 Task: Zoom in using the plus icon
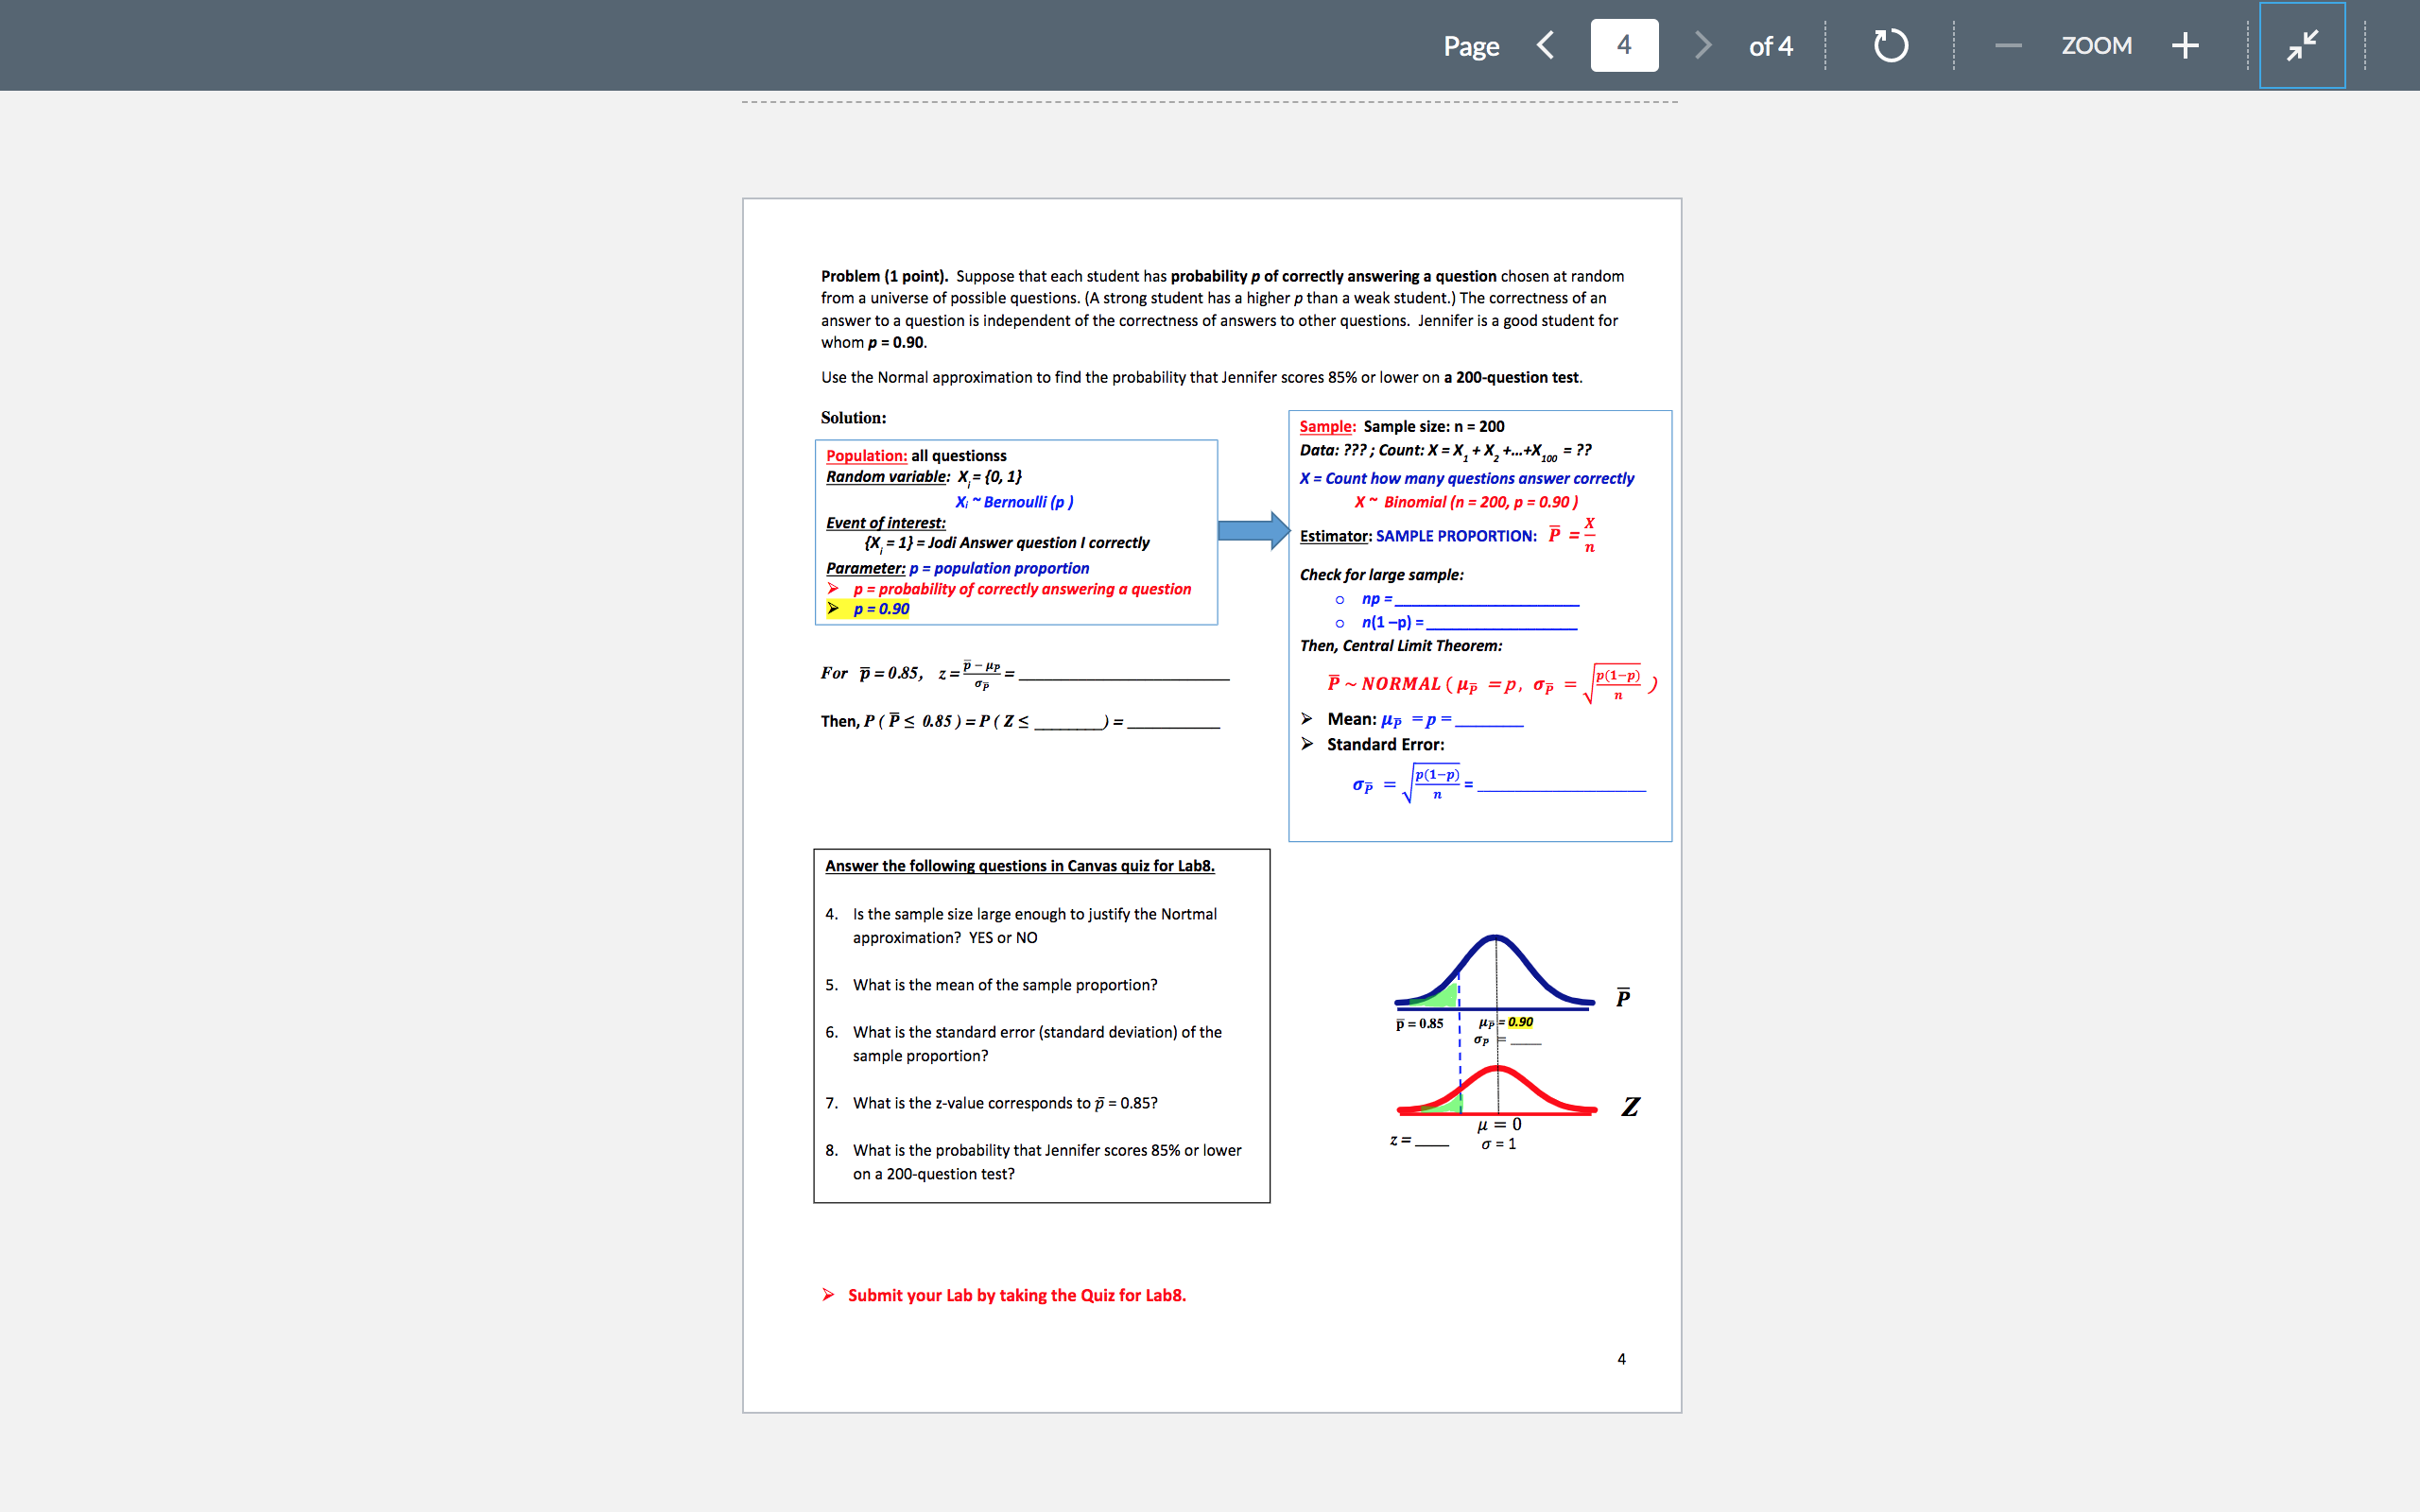(2185, 45)
